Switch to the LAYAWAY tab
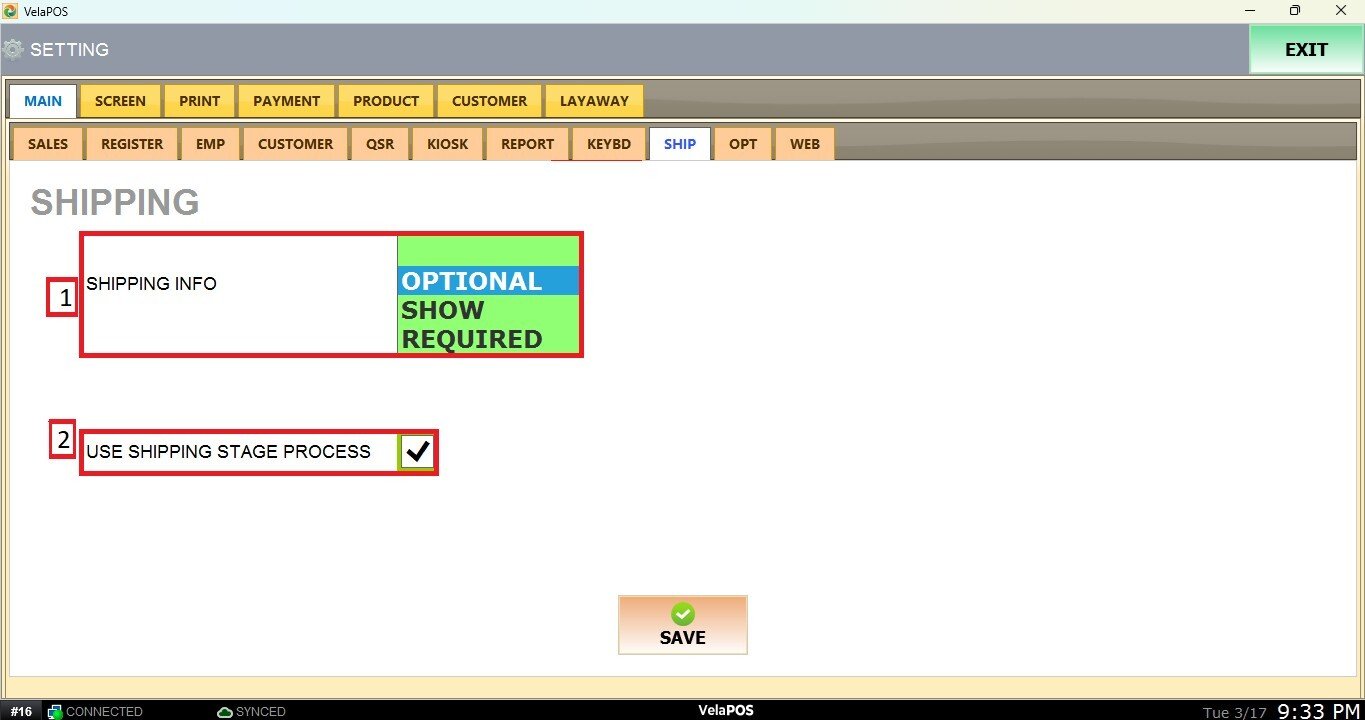Screen dimensions: 1365x720 point(594,101)
